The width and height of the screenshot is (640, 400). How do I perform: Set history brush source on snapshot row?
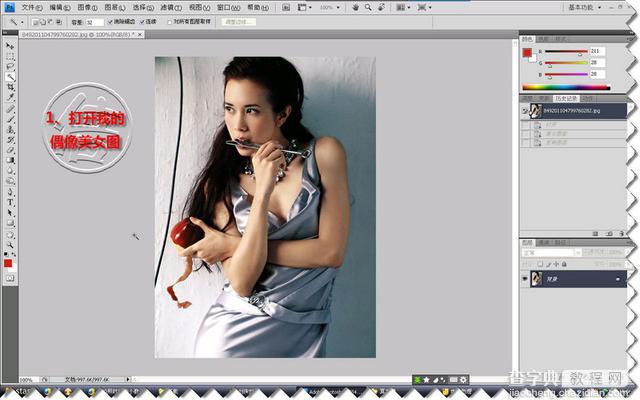525,111
